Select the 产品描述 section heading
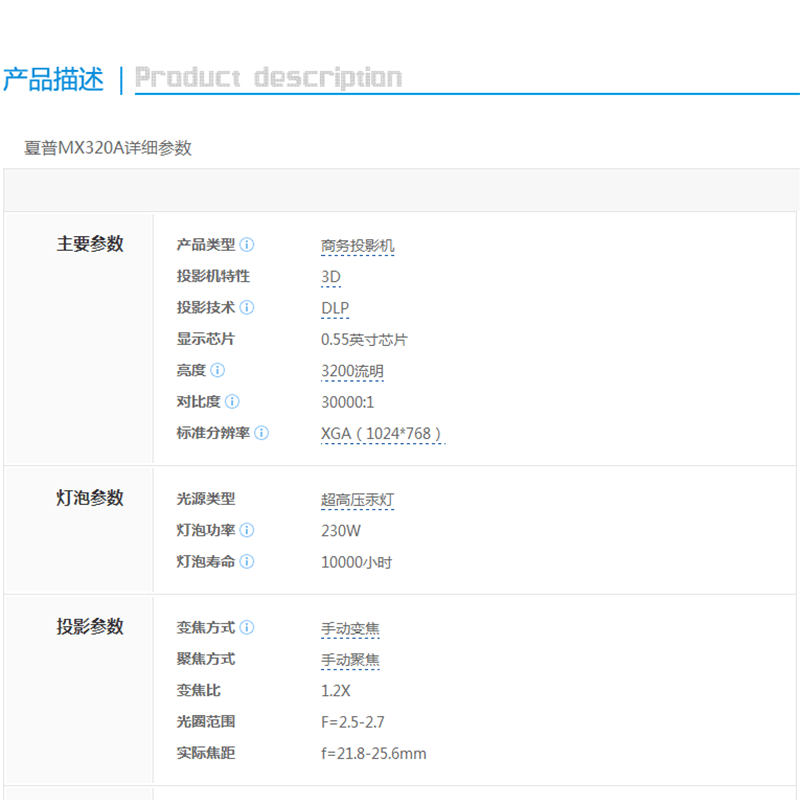 click(x=53, y=79)
